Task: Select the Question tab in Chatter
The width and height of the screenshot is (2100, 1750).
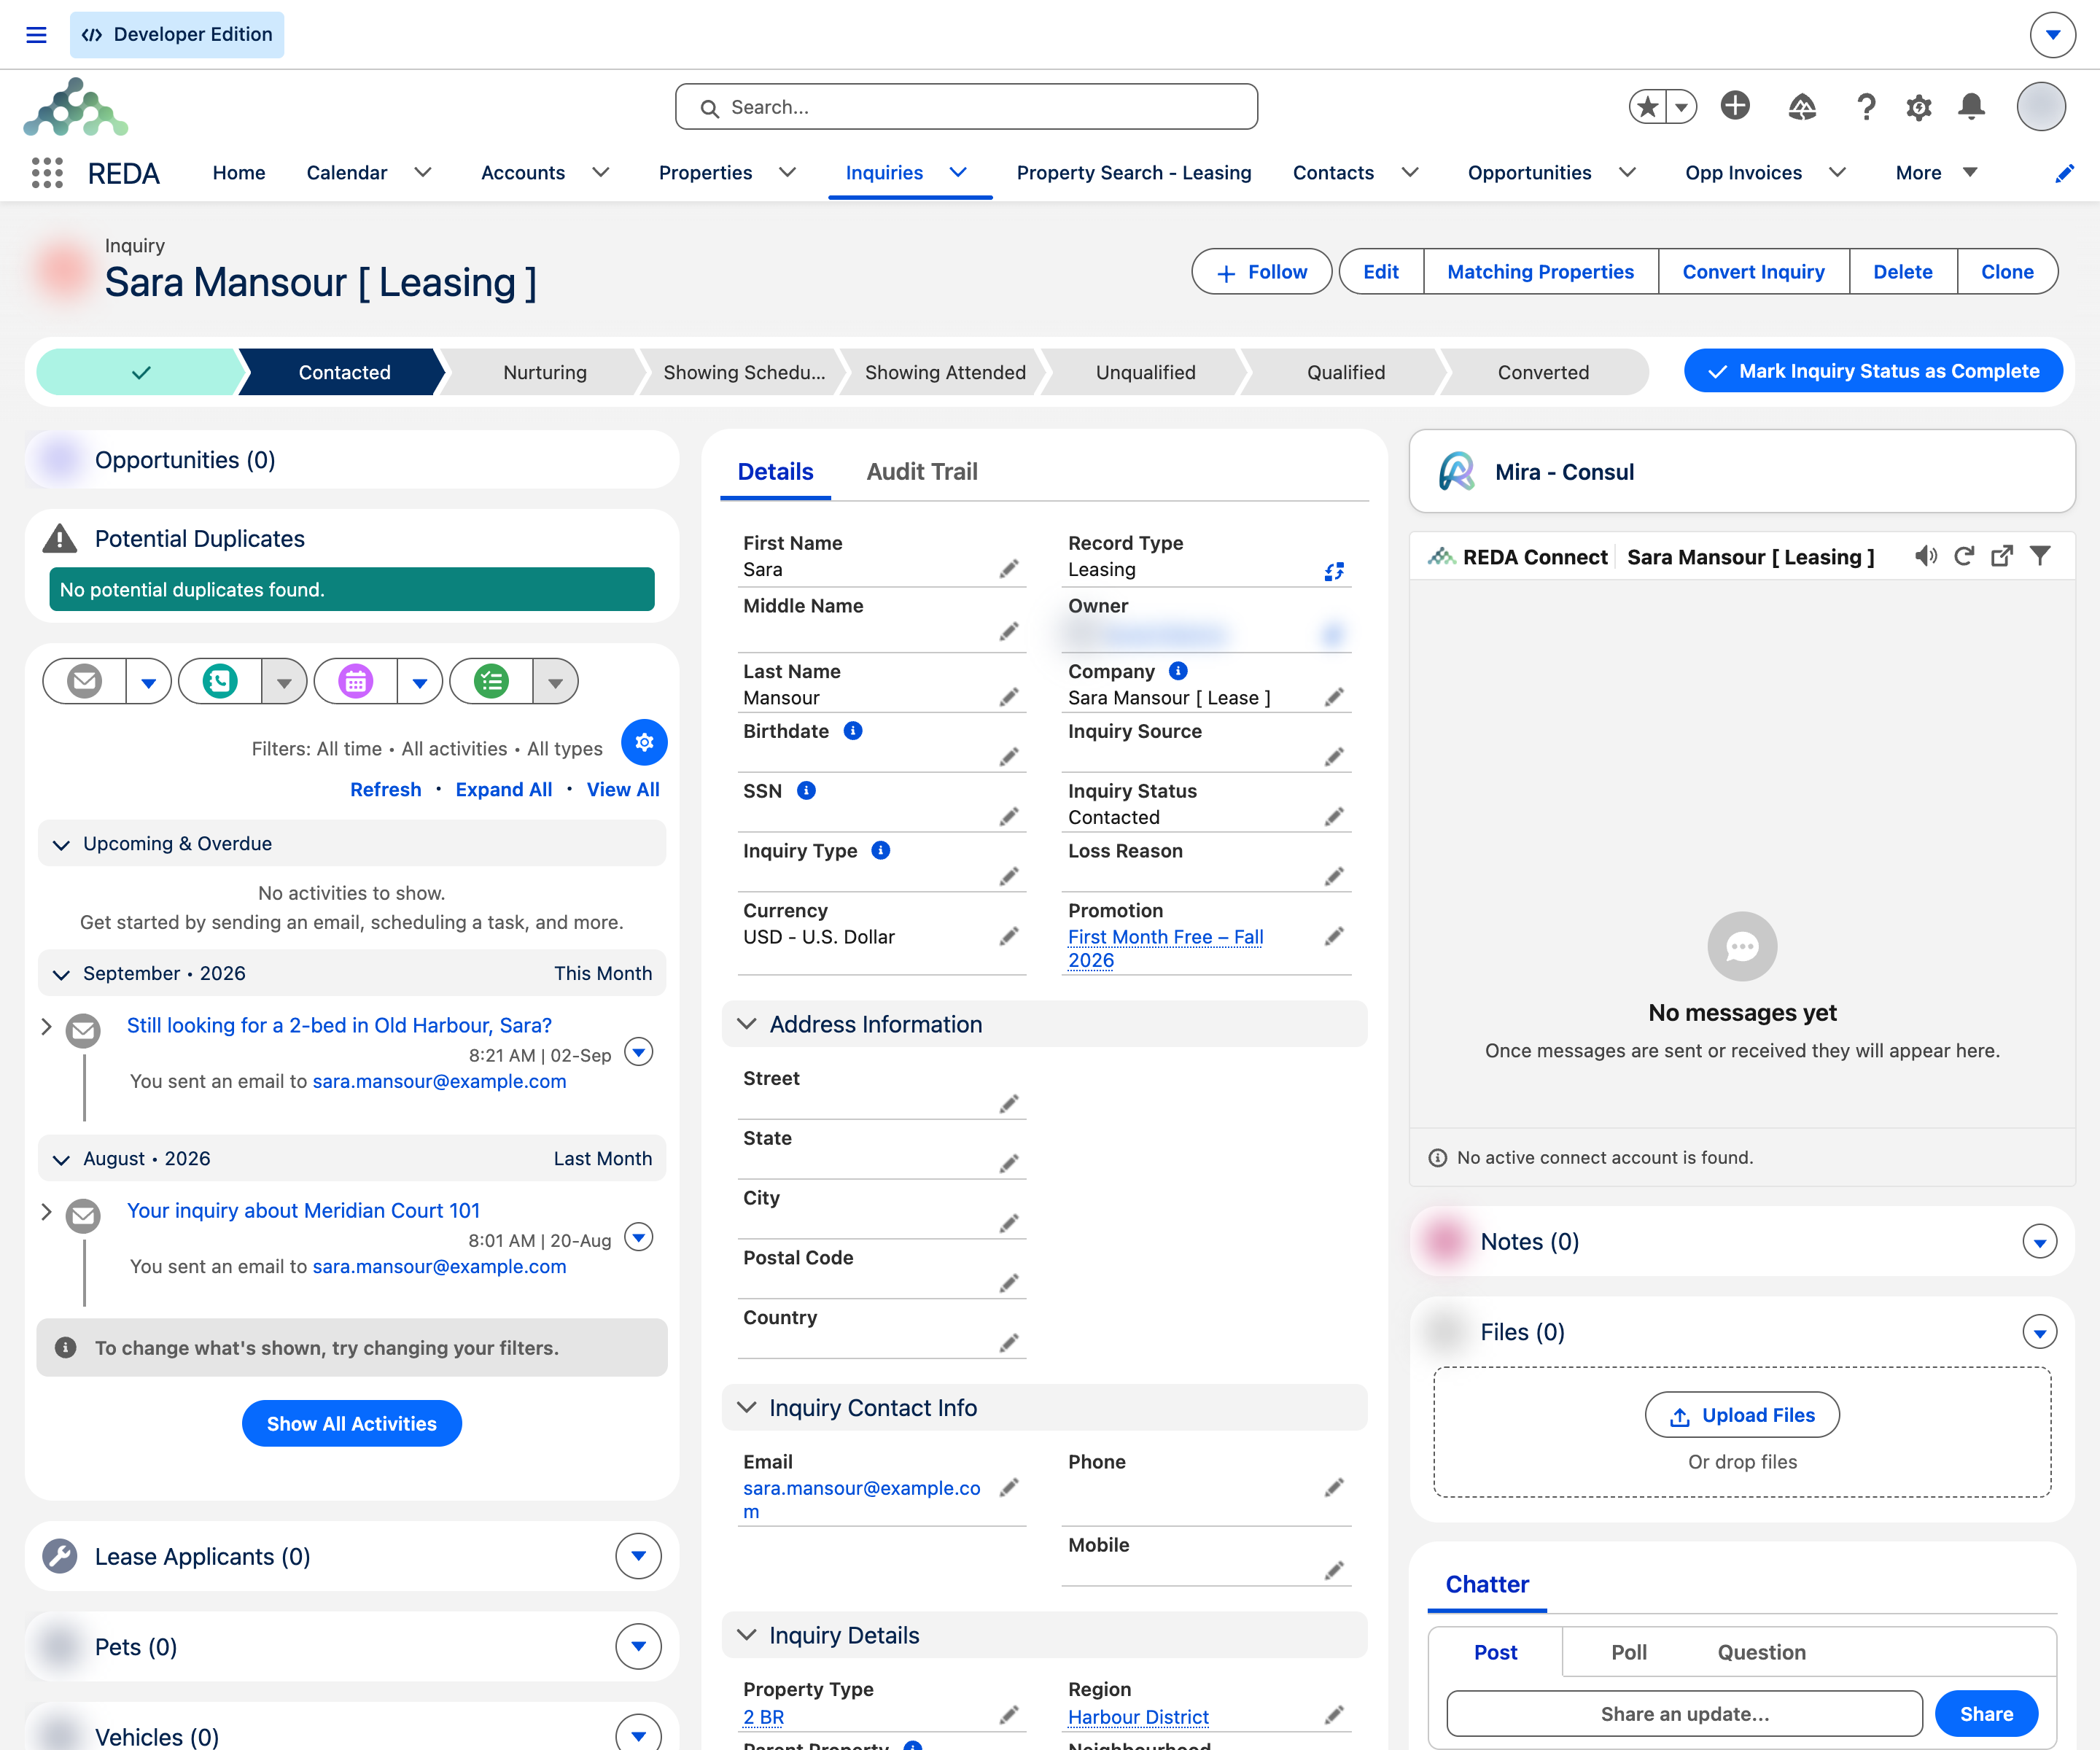Action: [x=1761, y=1653]
